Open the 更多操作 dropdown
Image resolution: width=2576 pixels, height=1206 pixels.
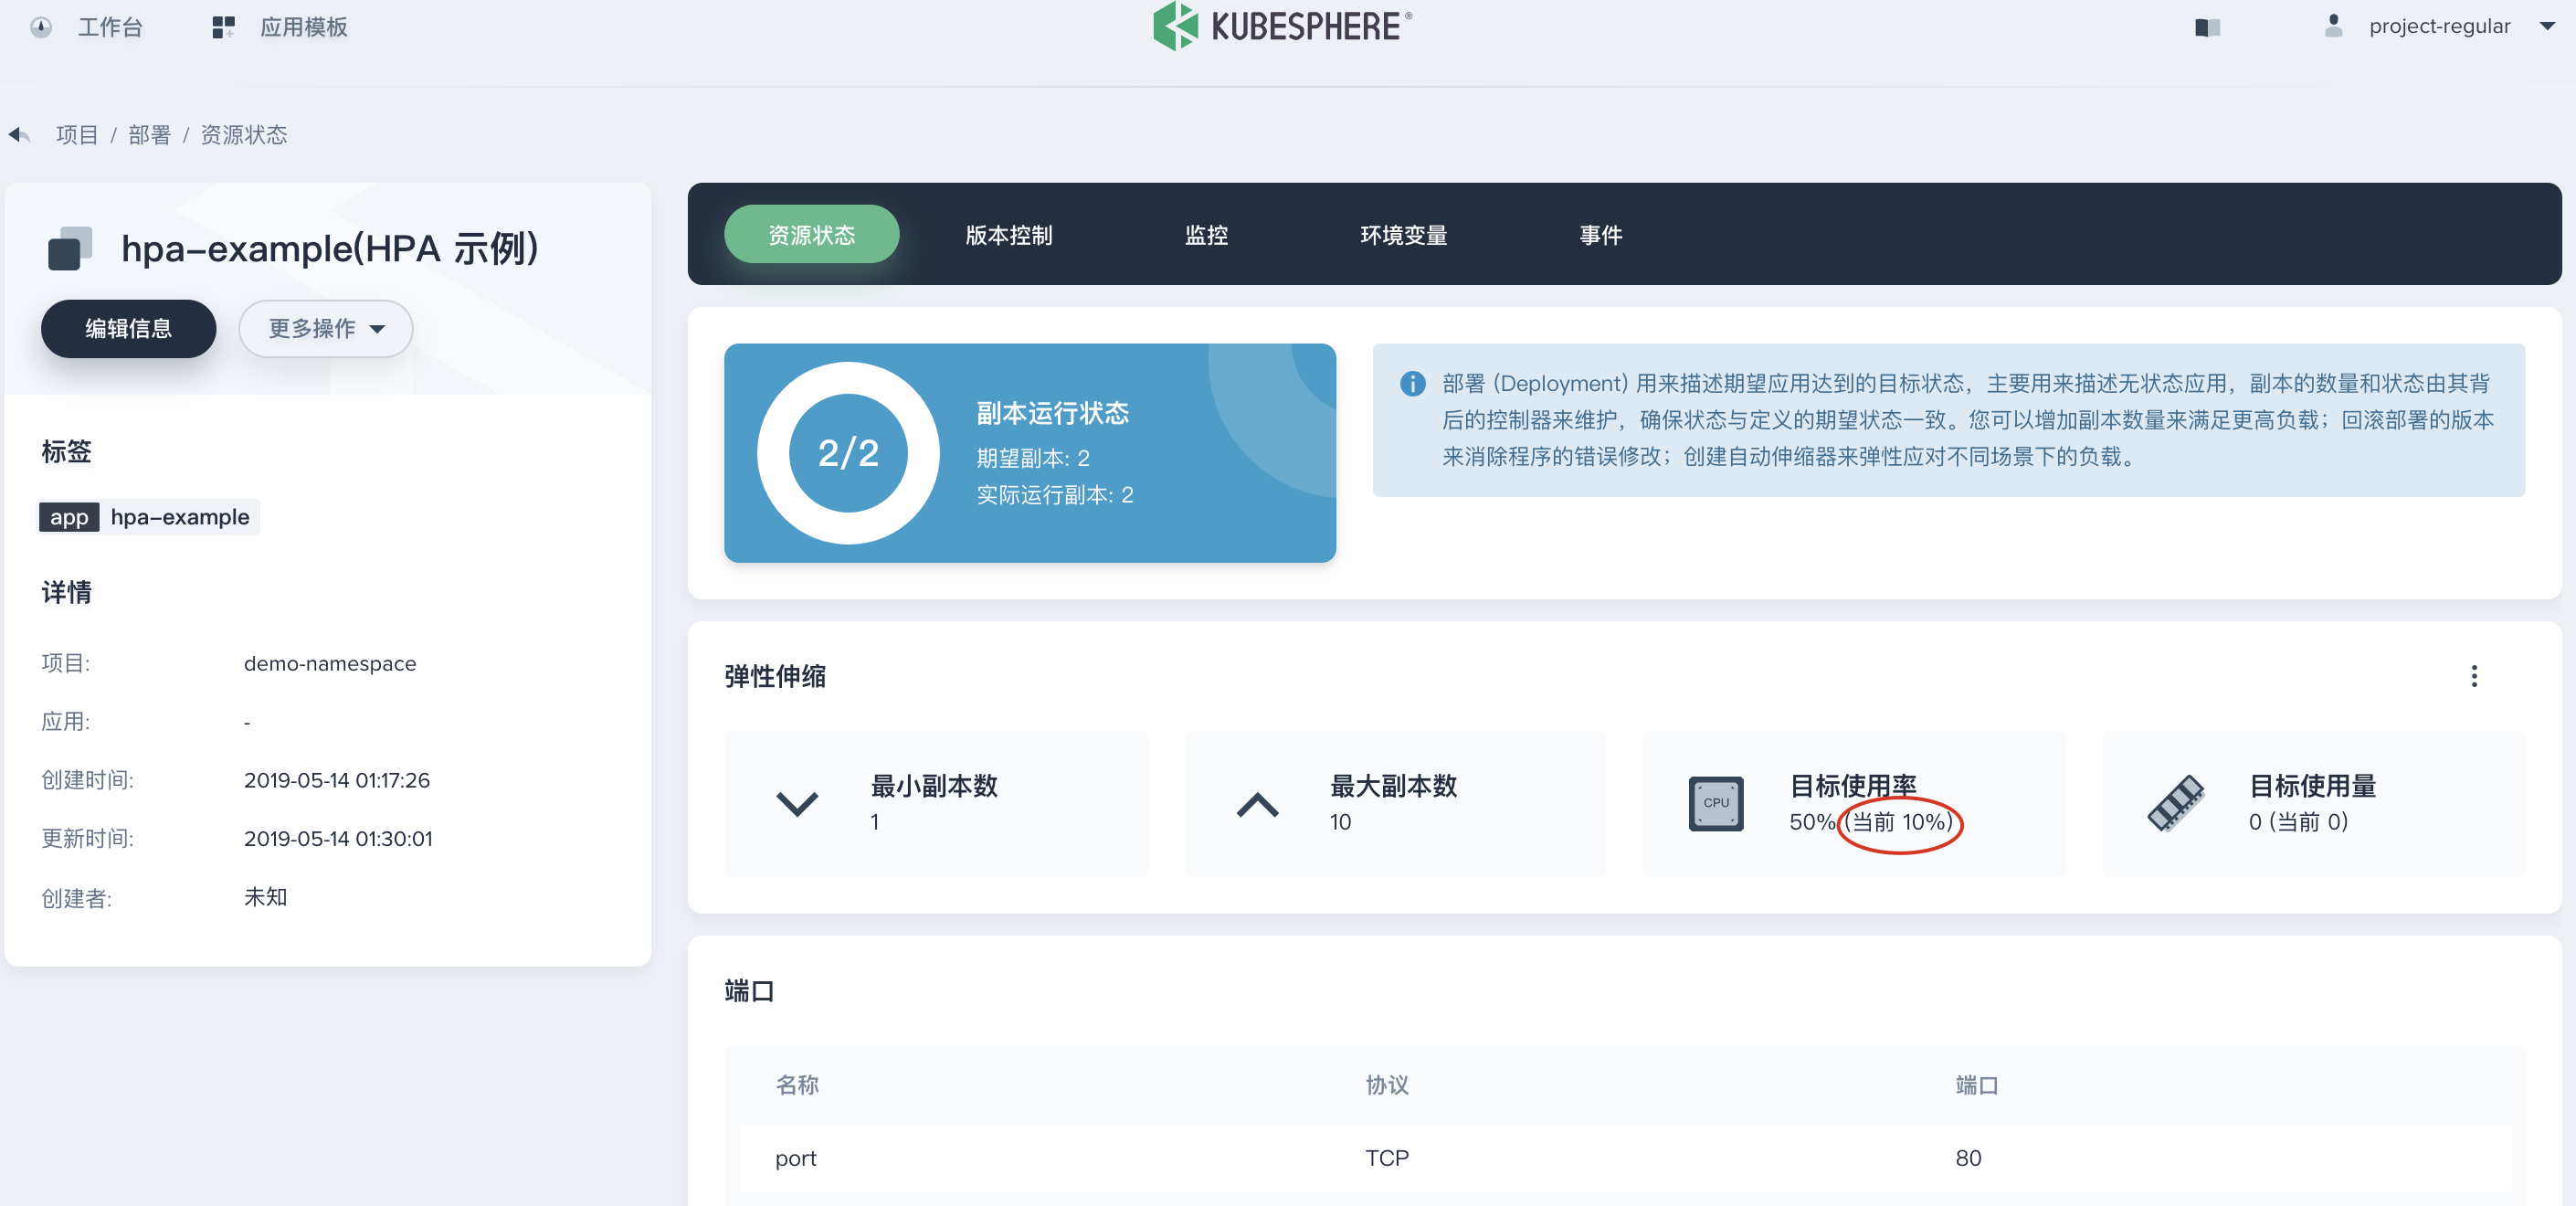(x=326, y=329)
